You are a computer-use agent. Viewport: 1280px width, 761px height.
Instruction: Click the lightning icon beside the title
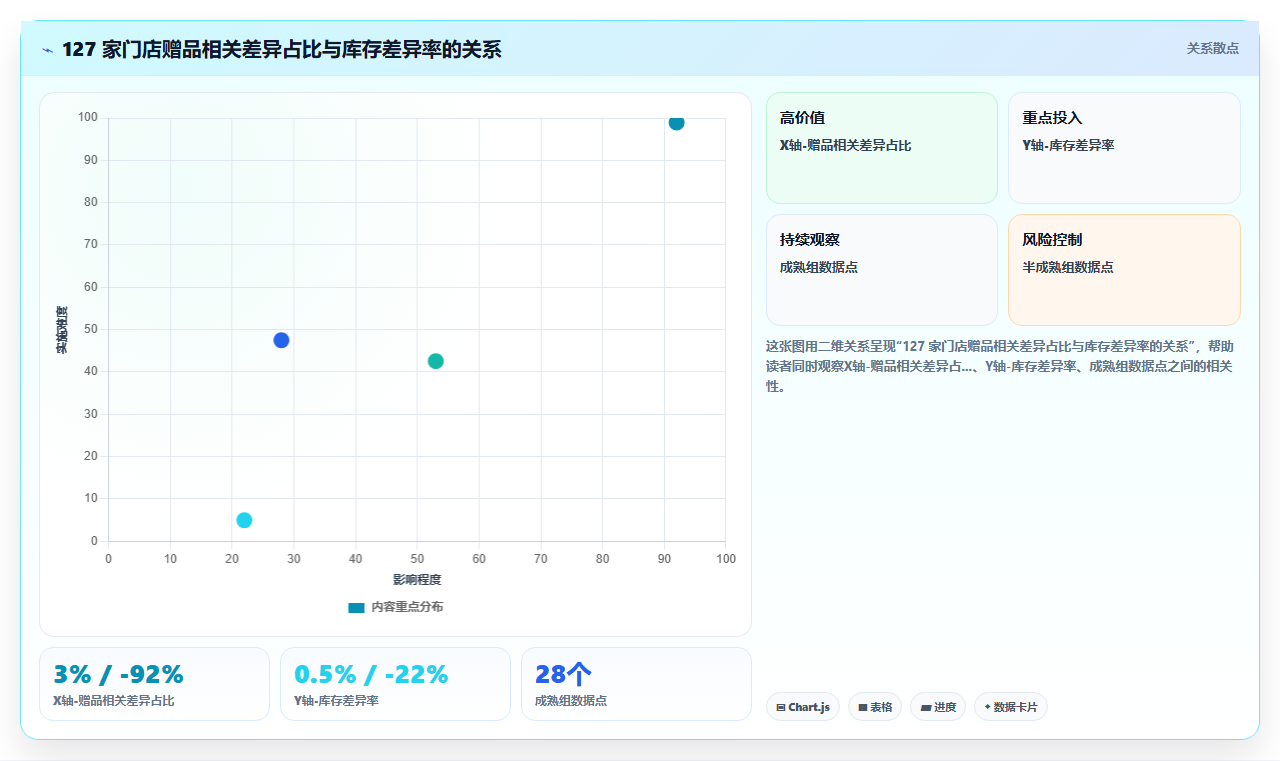47,50
